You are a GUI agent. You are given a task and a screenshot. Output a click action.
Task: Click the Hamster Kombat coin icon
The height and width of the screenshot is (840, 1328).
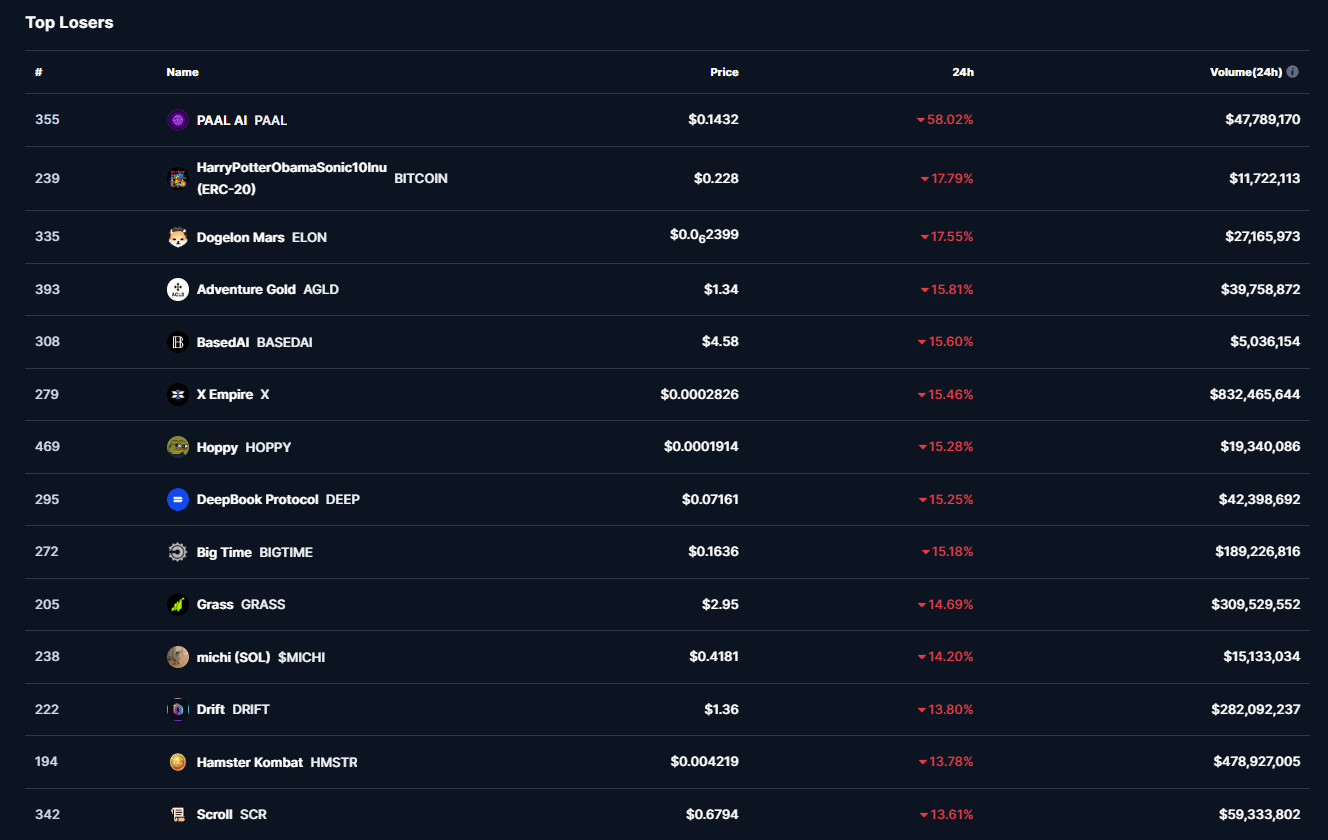pos(178,762)
